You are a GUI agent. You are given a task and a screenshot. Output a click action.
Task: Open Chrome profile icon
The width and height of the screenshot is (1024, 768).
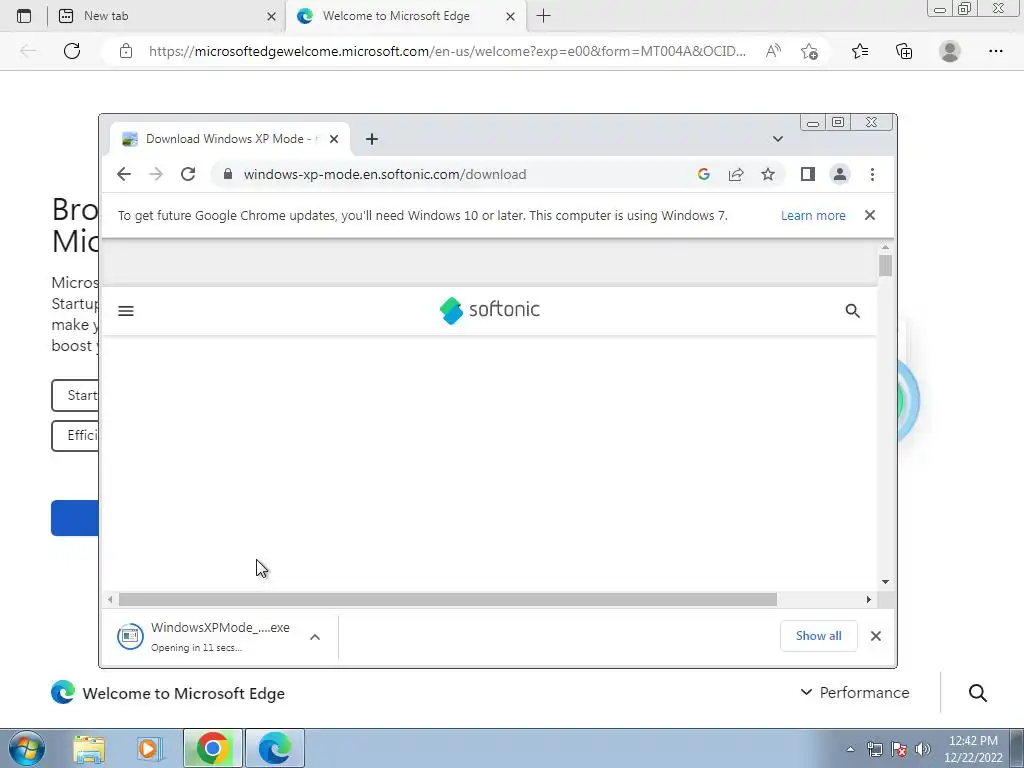tap(840, 174)
